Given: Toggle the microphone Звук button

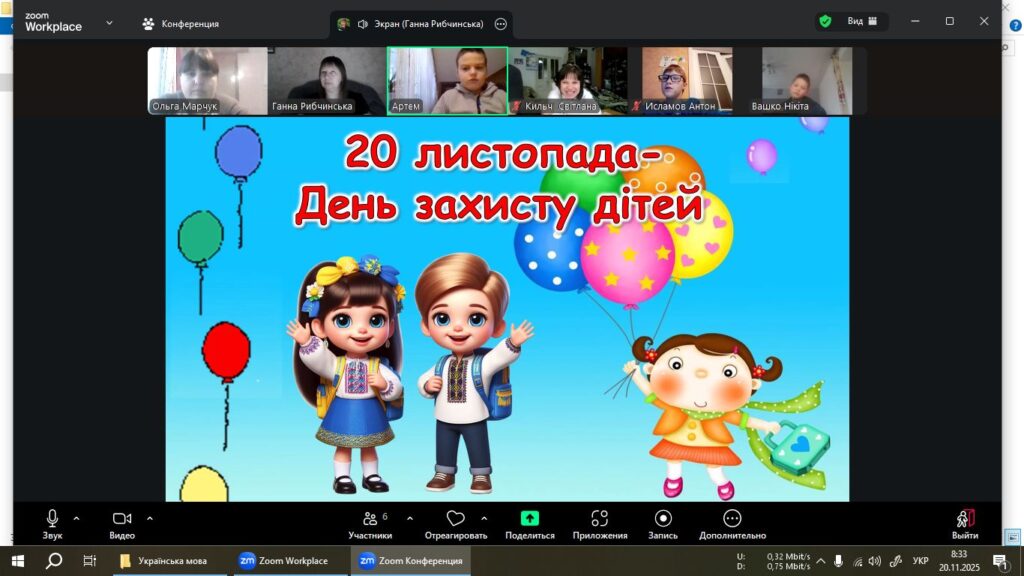Looking at the screenshot, I should pos(52,523).
